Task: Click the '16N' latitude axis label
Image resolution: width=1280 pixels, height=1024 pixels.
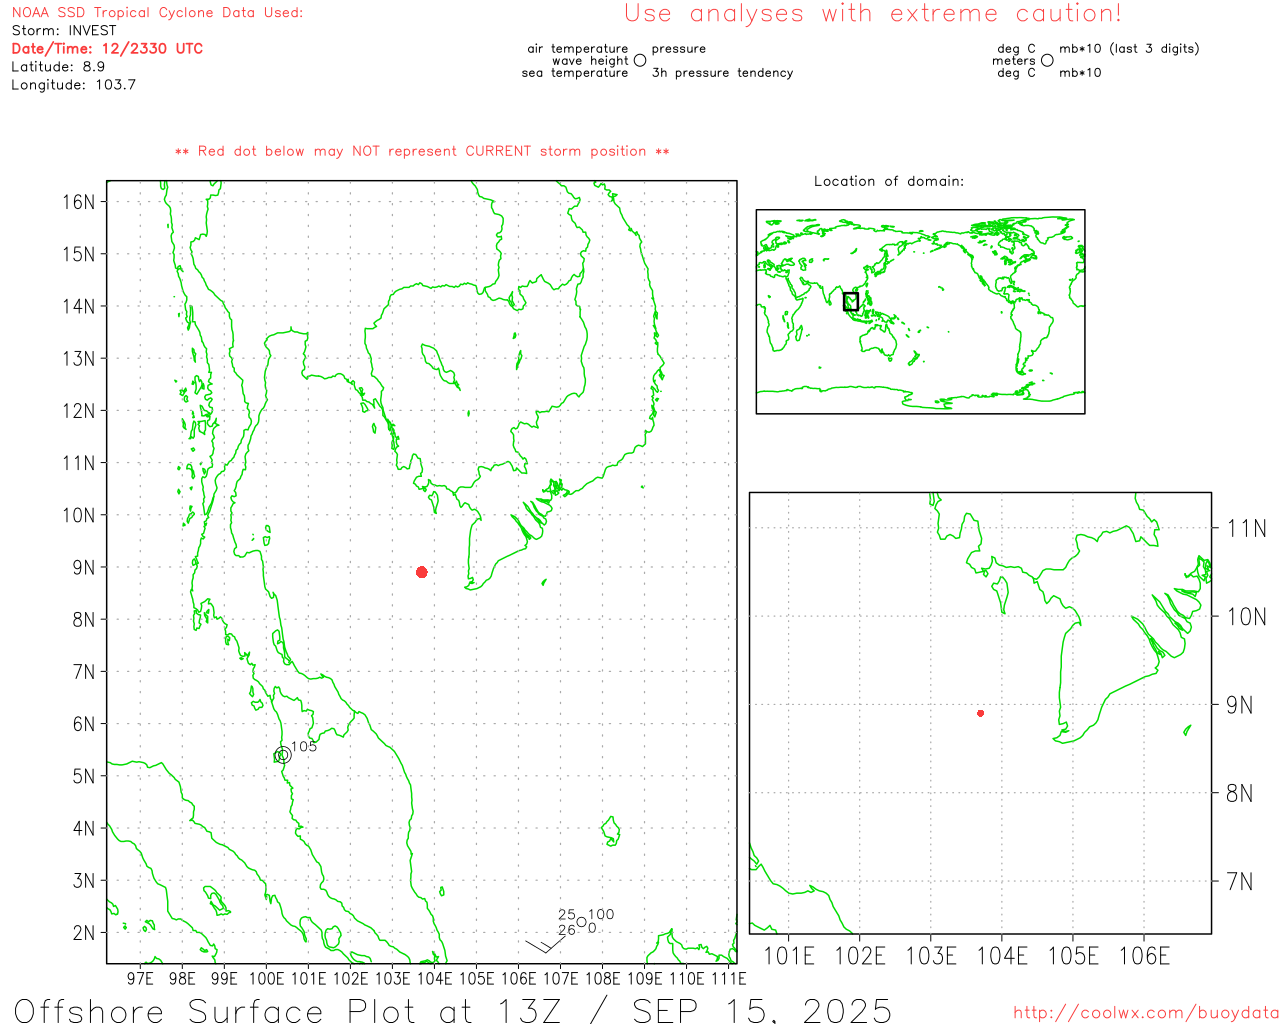Action: [x=78, y=202]
